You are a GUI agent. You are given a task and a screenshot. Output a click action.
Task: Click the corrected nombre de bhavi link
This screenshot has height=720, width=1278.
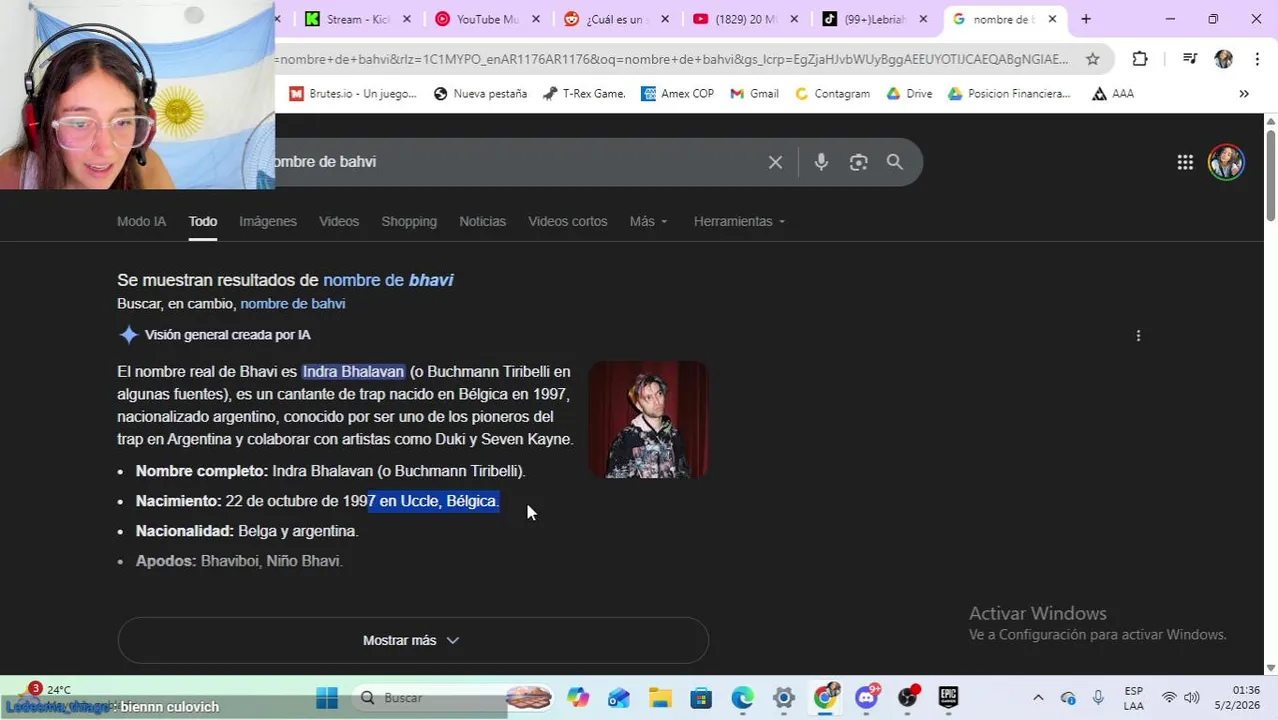tap(388, 280)
